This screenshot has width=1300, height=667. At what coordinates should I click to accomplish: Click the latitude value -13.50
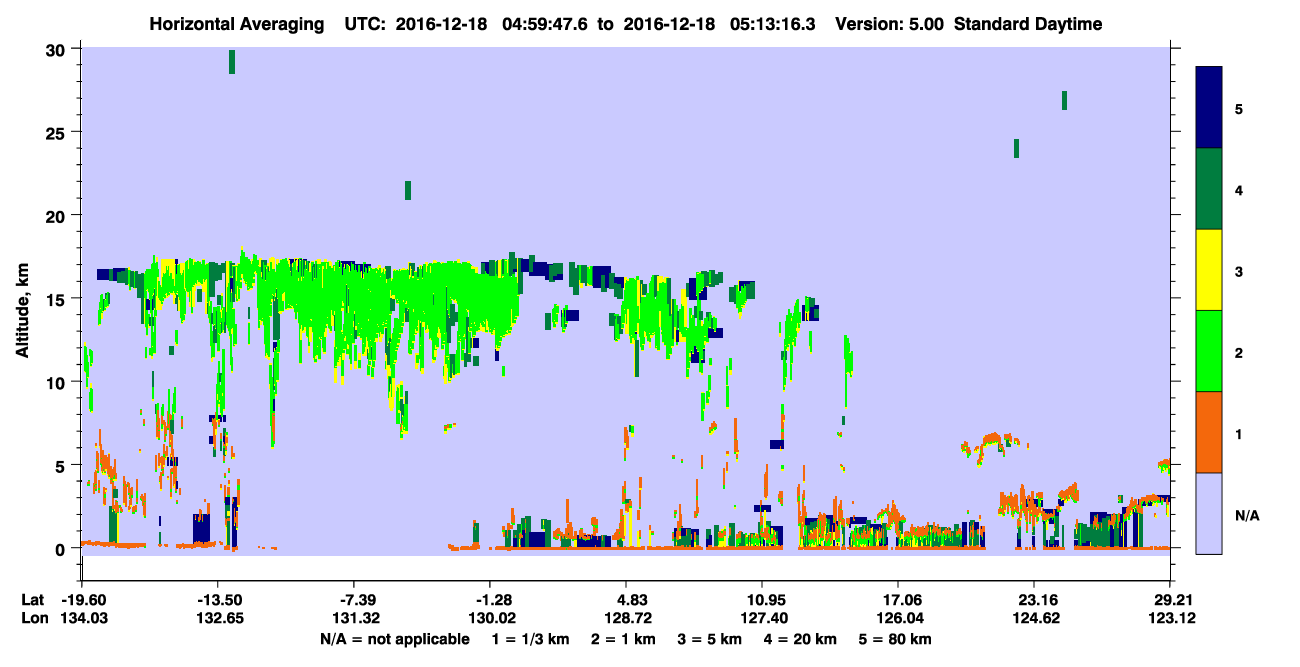pyautogui.click(x=218, y=600)
